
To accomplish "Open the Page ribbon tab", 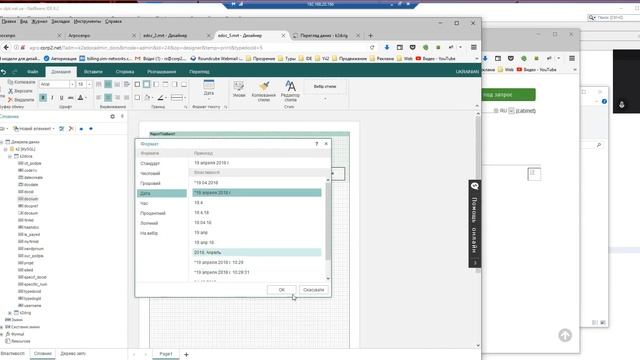I will [x=125, y=72].
